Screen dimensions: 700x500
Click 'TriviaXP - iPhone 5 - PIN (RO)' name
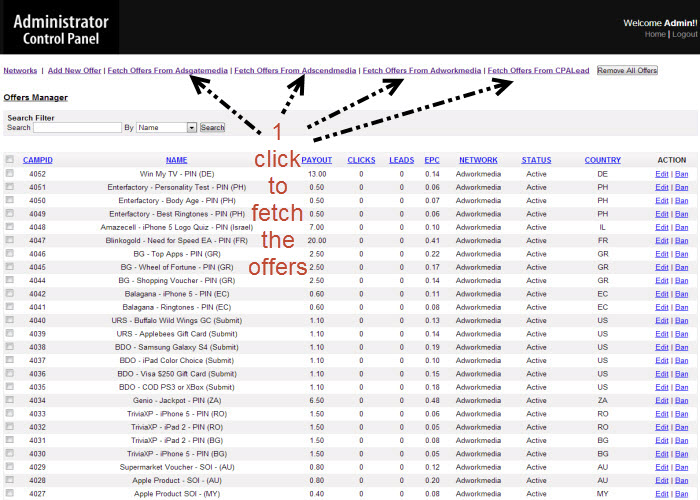click(x=177, y=414)
